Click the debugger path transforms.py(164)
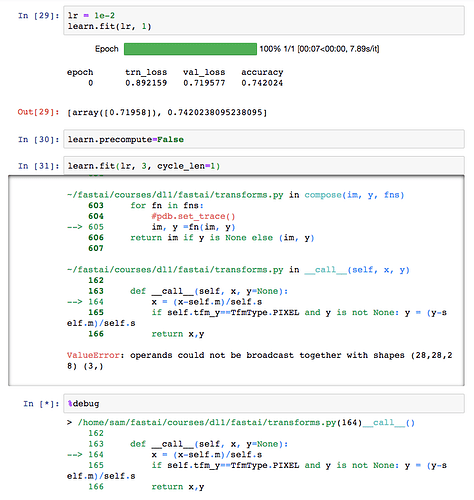474x500 pixels. tap(220, 423)
